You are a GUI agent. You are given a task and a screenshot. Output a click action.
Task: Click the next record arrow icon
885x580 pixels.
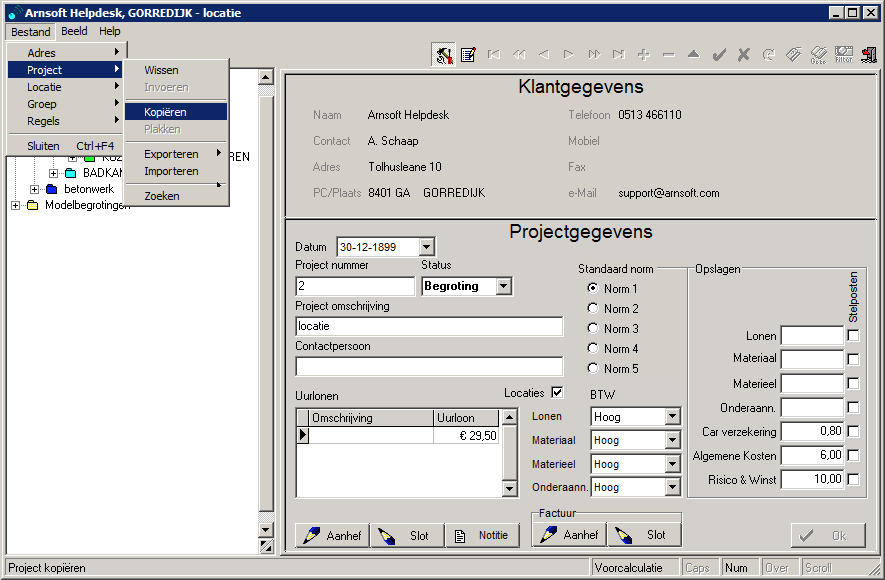pos(568,55)
